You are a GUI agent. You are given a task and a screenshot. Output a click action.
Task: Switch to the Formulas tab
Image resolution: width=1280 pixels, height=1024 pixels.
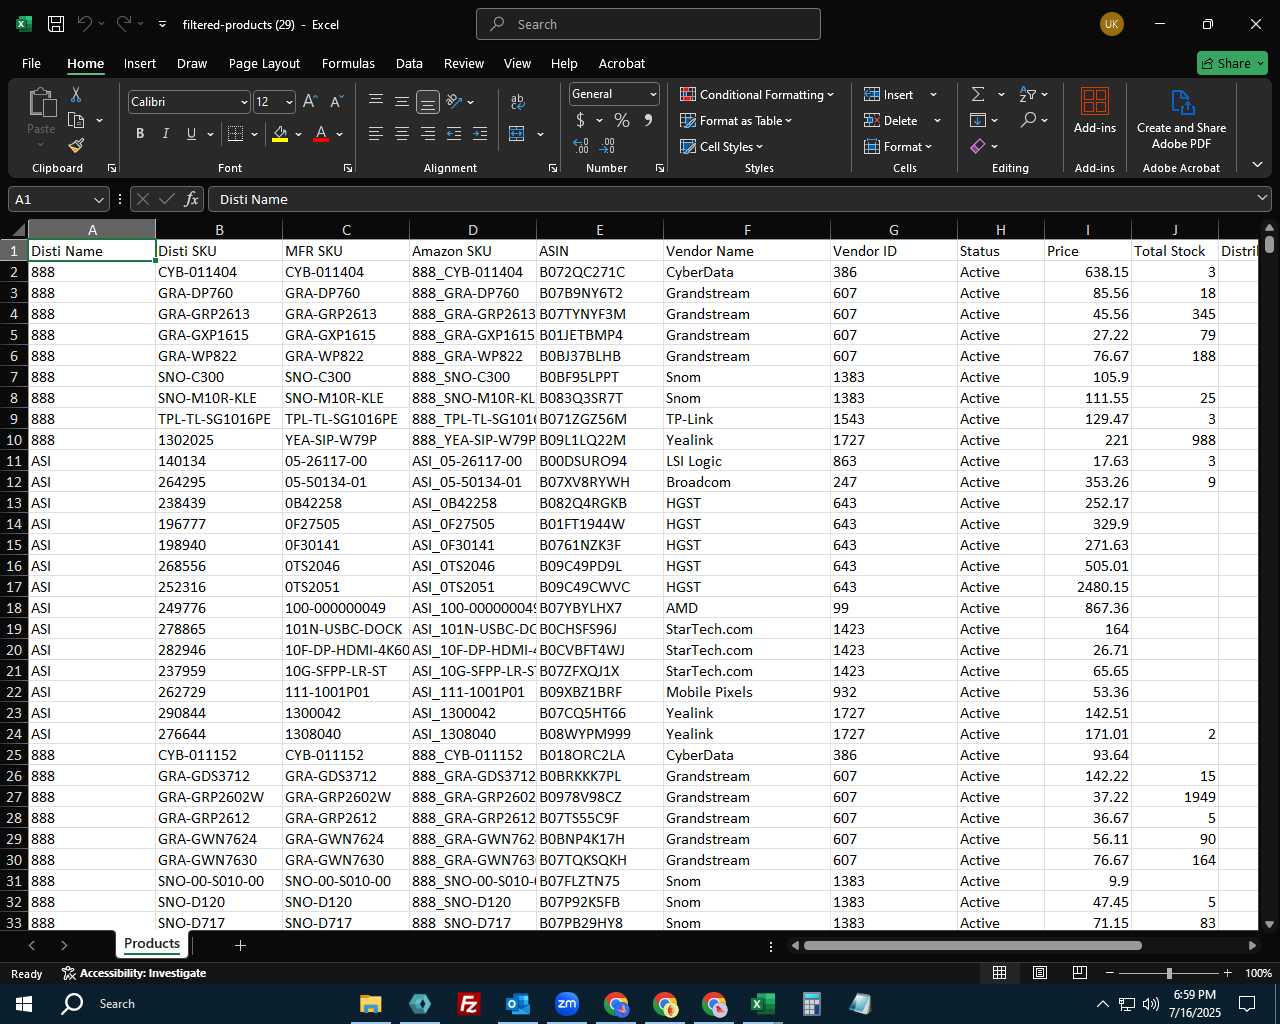[x=348, y=63]
